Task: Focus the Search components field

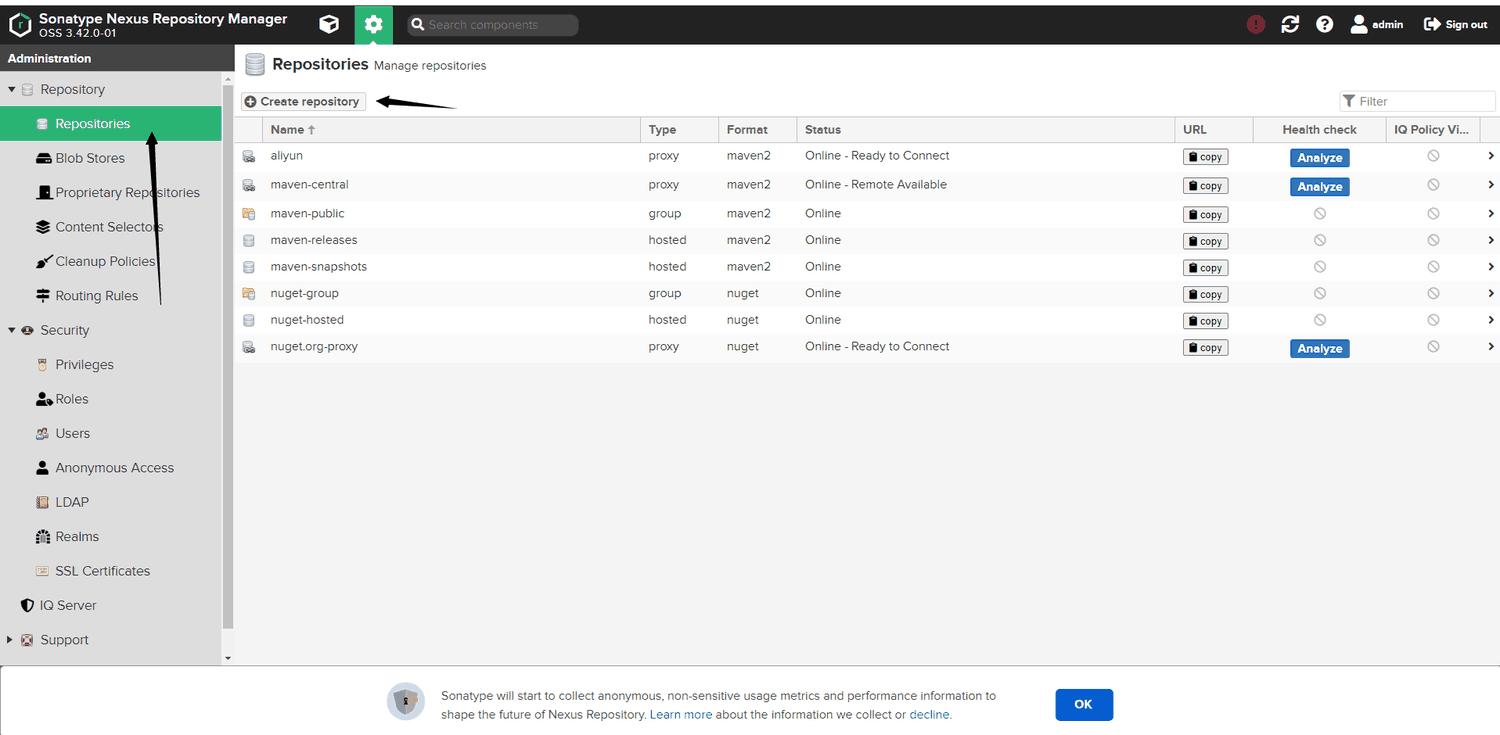Action: [492, 25]
